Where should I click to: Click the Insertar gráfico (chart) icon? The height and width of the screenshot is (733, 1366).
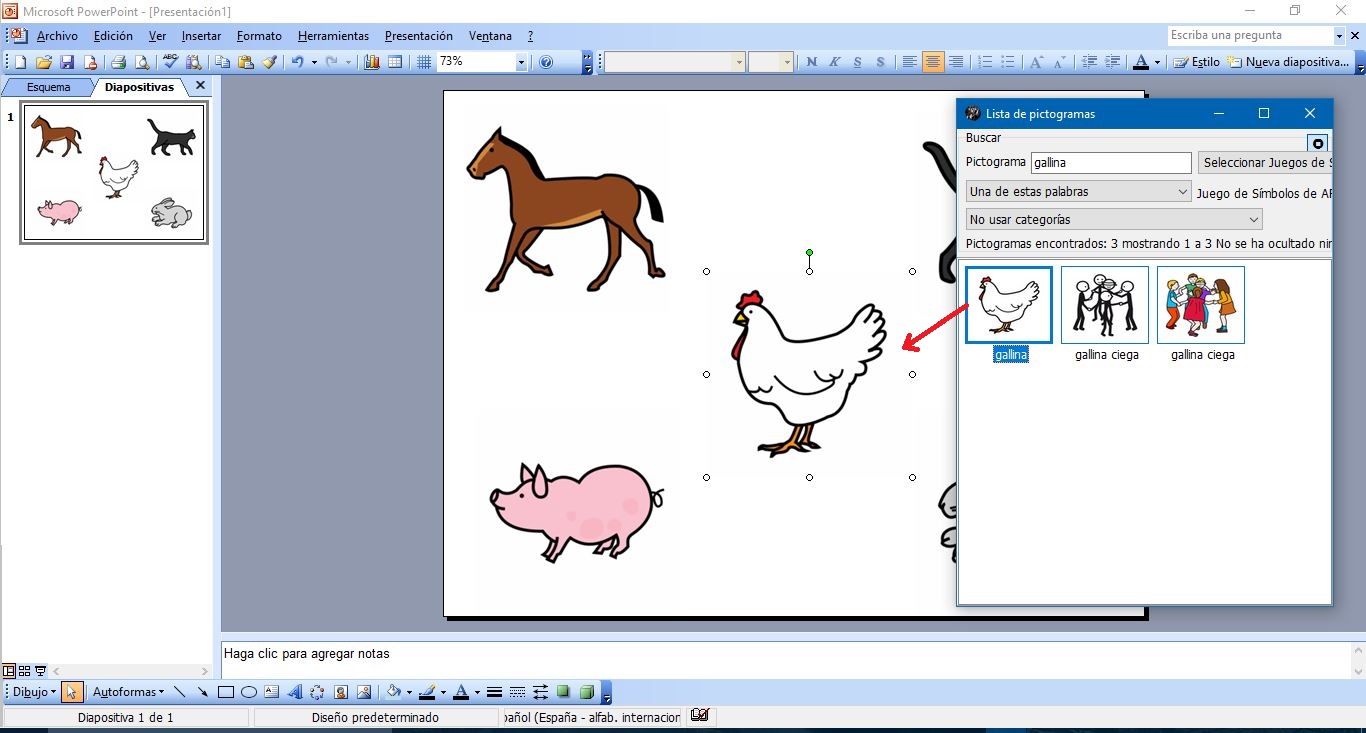(x=371, y=61)
